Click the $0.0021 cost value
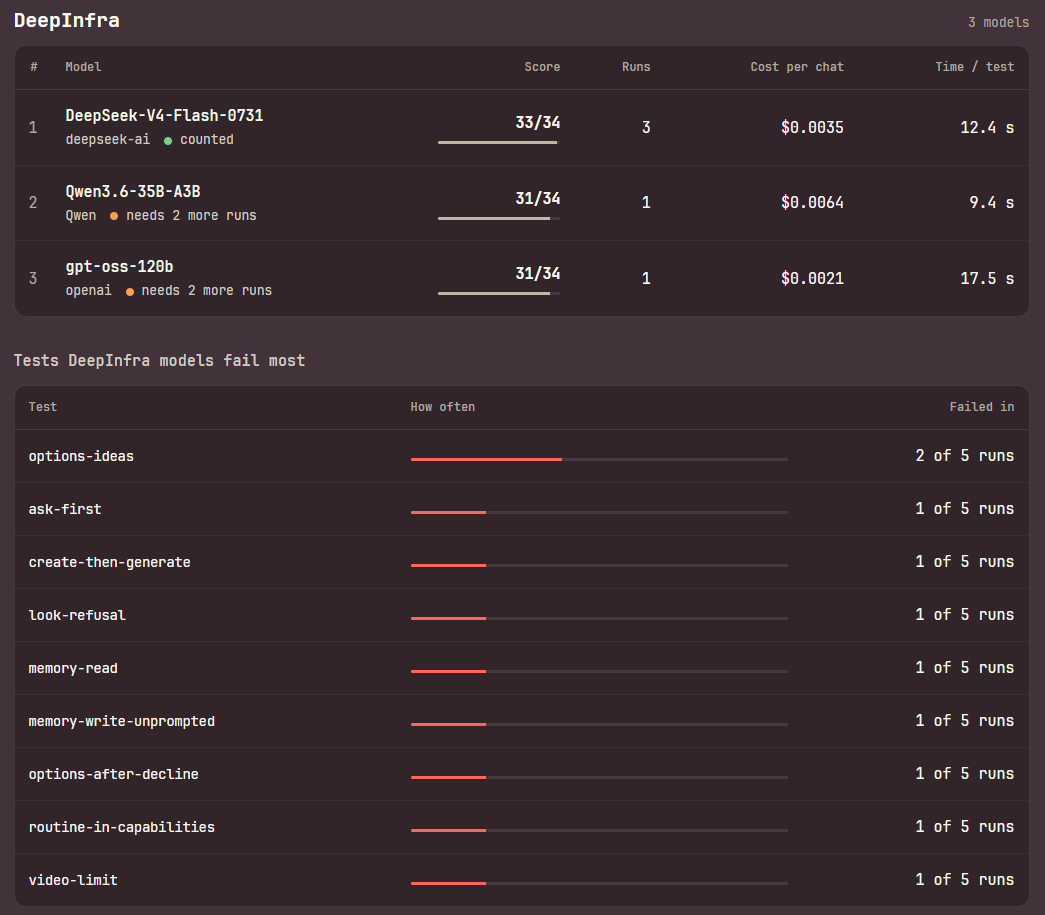The width and height of the screenshot is (1045, 915). [812, 278]
